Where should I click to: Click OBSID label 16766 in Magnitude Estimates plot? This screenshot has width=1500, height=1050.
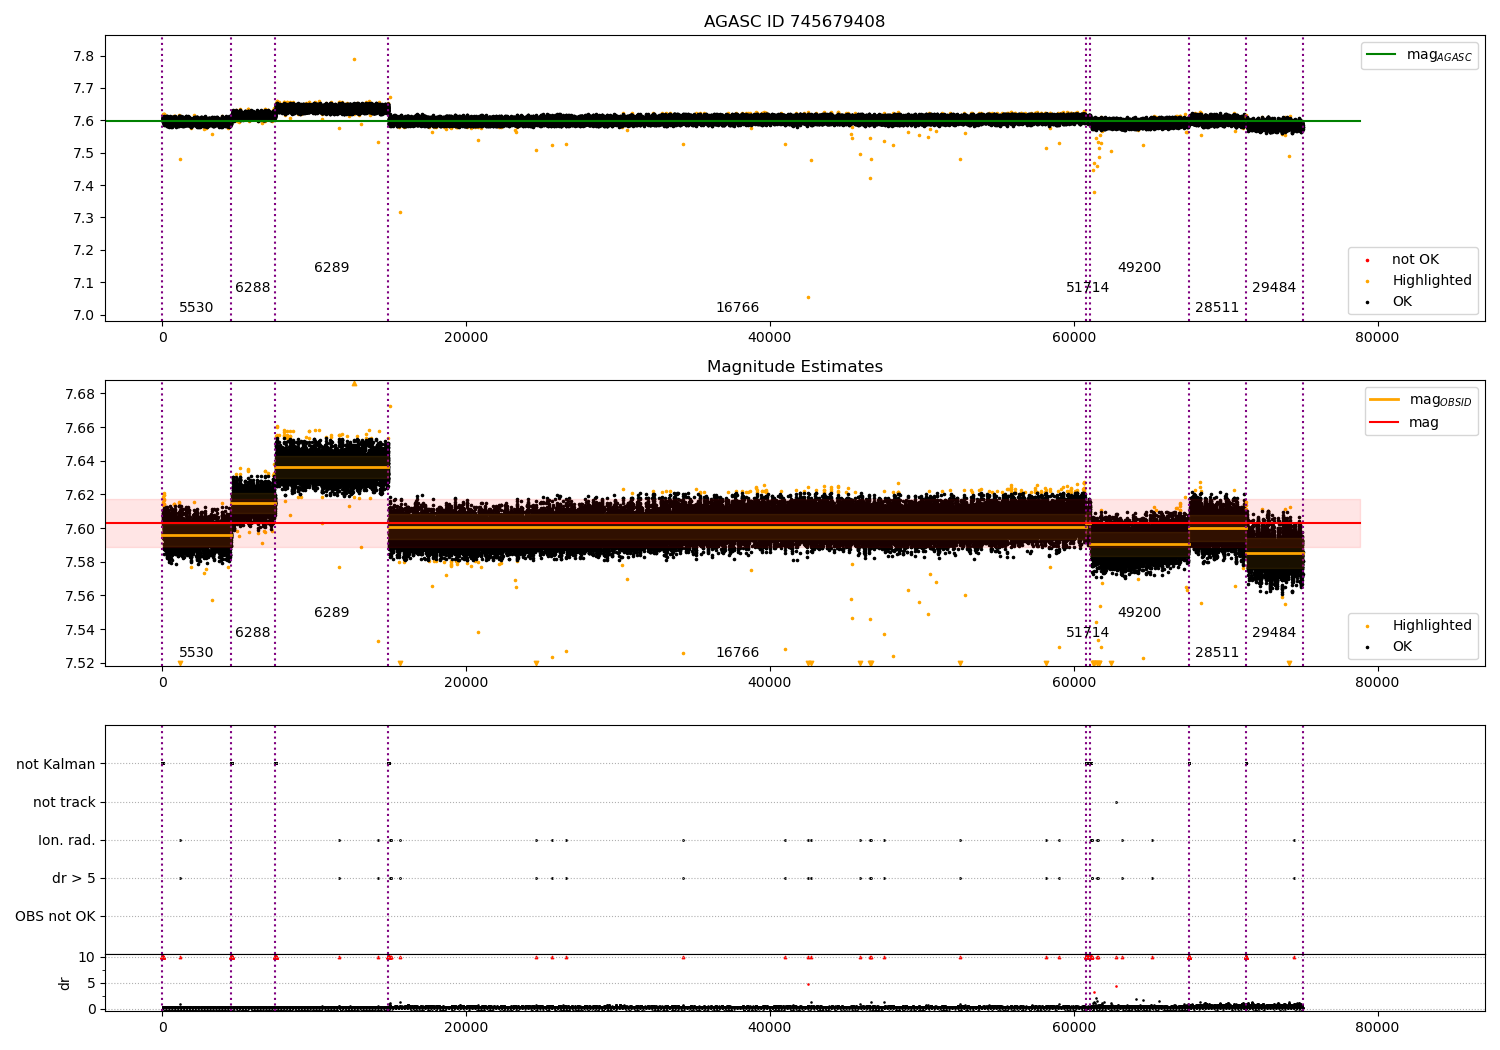[738, 653]
